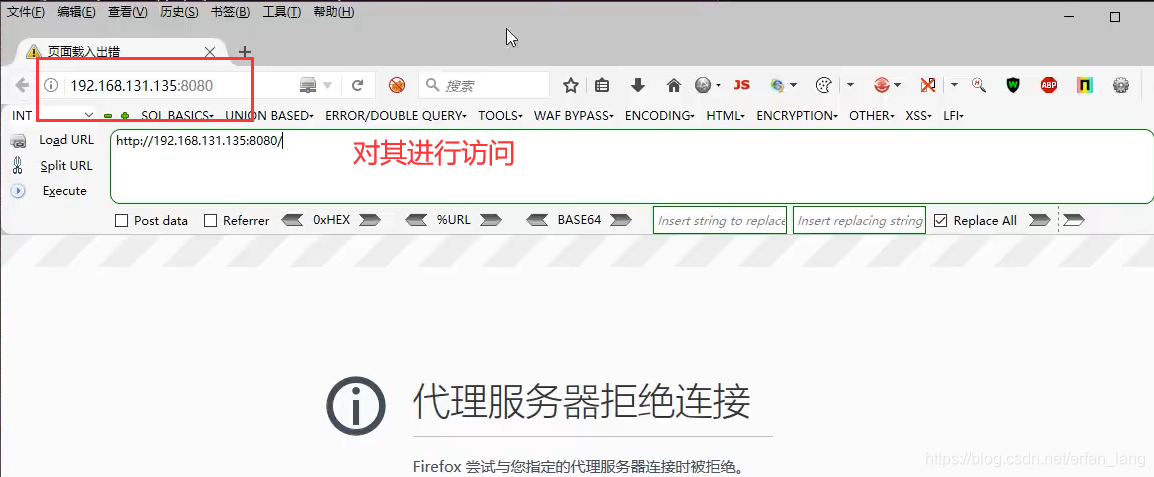Select the 页面载入出错 tab

pos(121,52)
